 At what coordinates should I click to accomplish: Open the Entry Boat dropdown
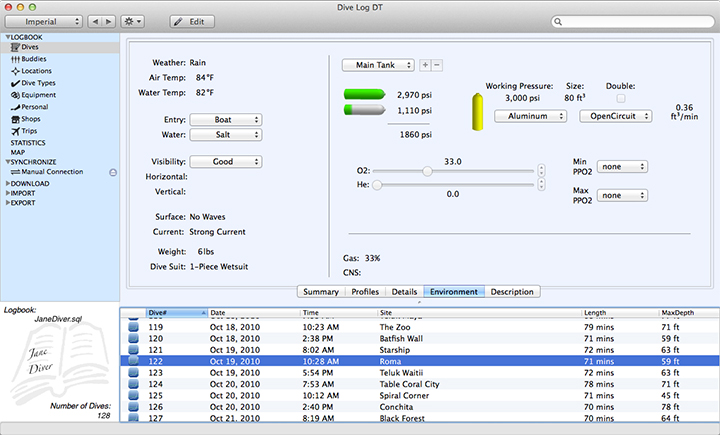[225, 120]
